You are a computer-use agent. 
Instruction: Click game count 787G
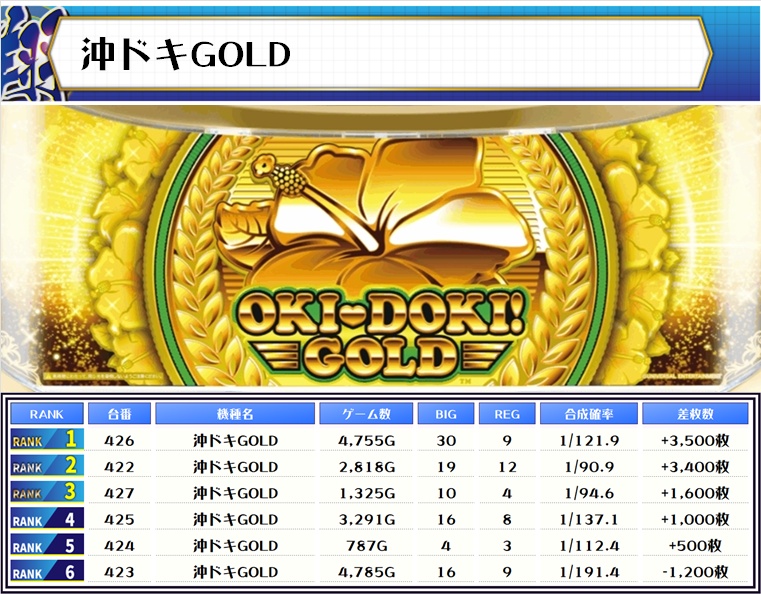(367, 545)
